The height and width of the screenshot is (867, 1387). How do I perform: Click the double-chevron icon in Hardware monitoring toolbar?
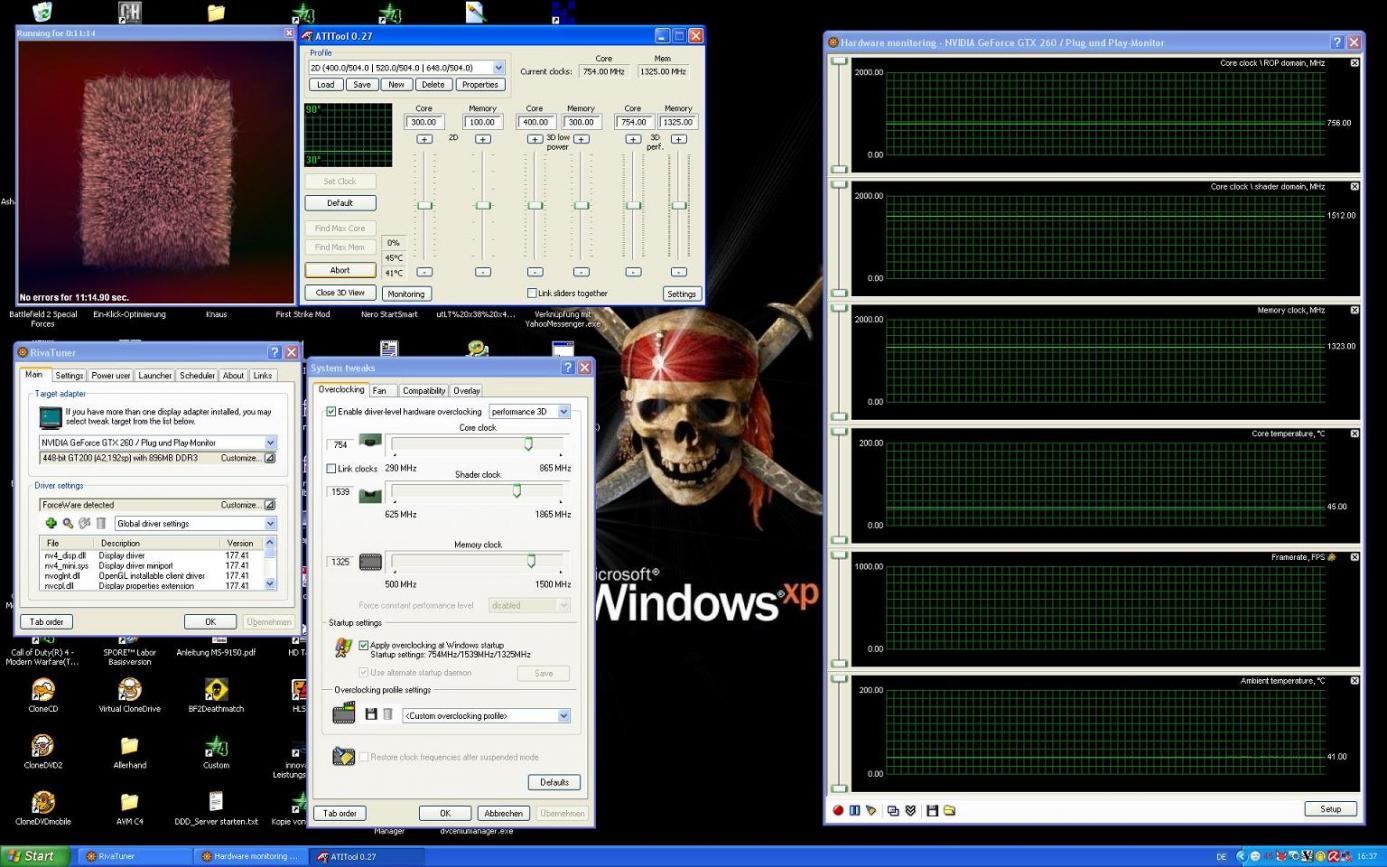[x=910, y=810]
